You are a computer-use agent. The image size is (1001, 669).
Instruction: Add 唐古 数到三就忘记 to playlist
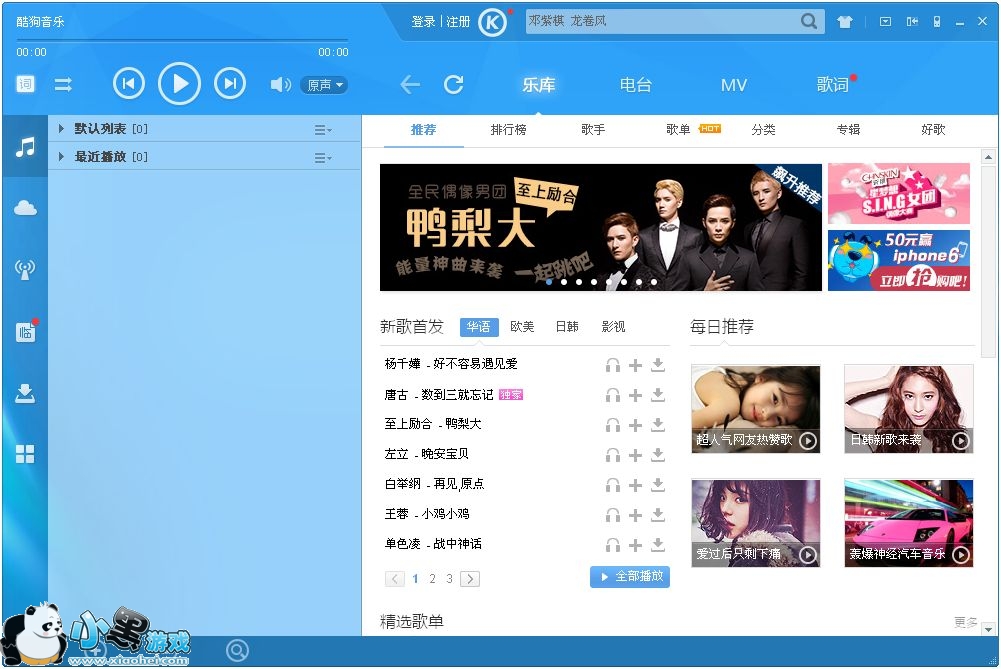click(x=635, y=395)
